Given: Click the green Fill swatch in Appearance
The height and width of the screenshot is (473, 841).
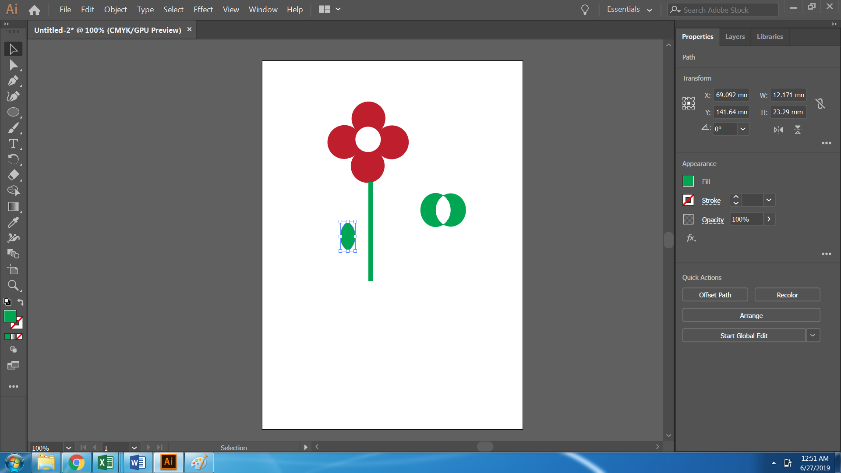Looking at the screenshot, I should (688, 181).
